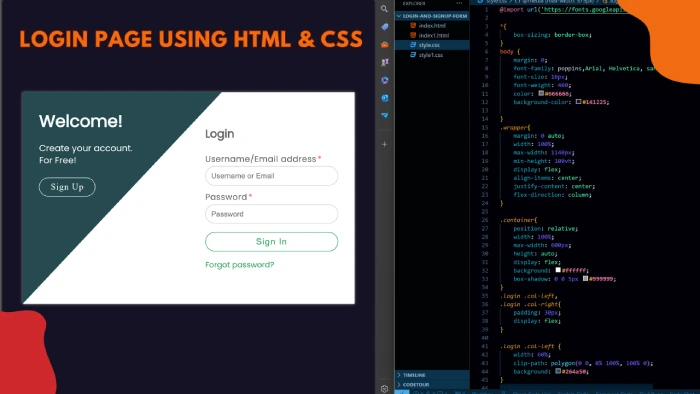Click the 'font-family: poppins' code line
Viewport: 700px width, 394px height.
pyautogui.click(x=584, y=69)
